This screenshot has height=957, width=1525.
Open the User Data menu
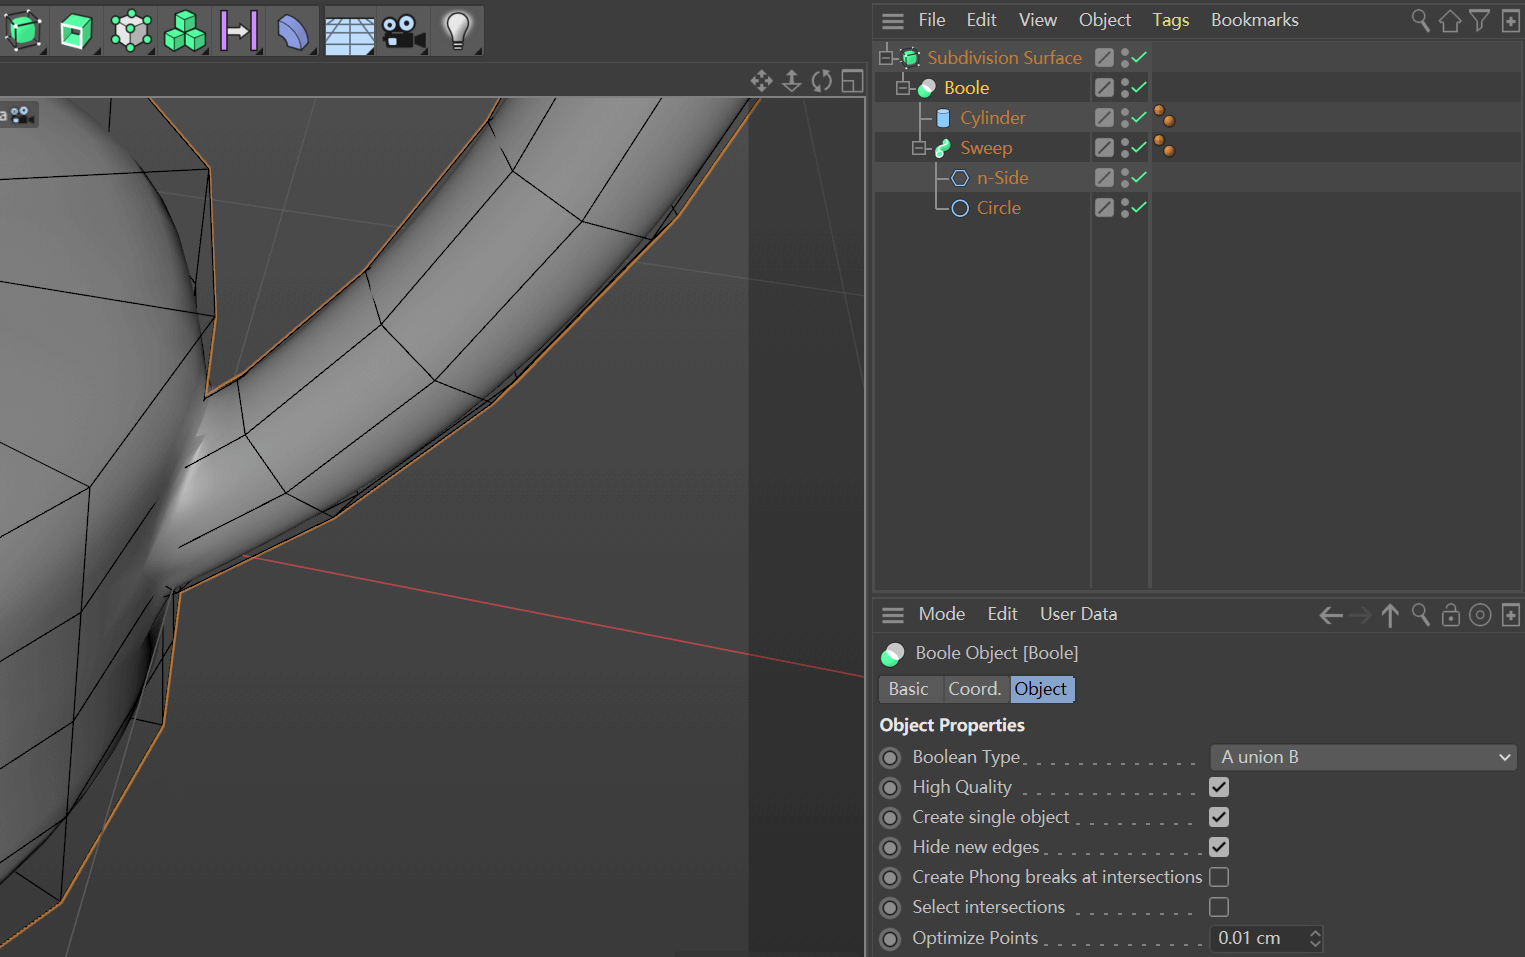pyautogui.click(x=1079, y=614)
